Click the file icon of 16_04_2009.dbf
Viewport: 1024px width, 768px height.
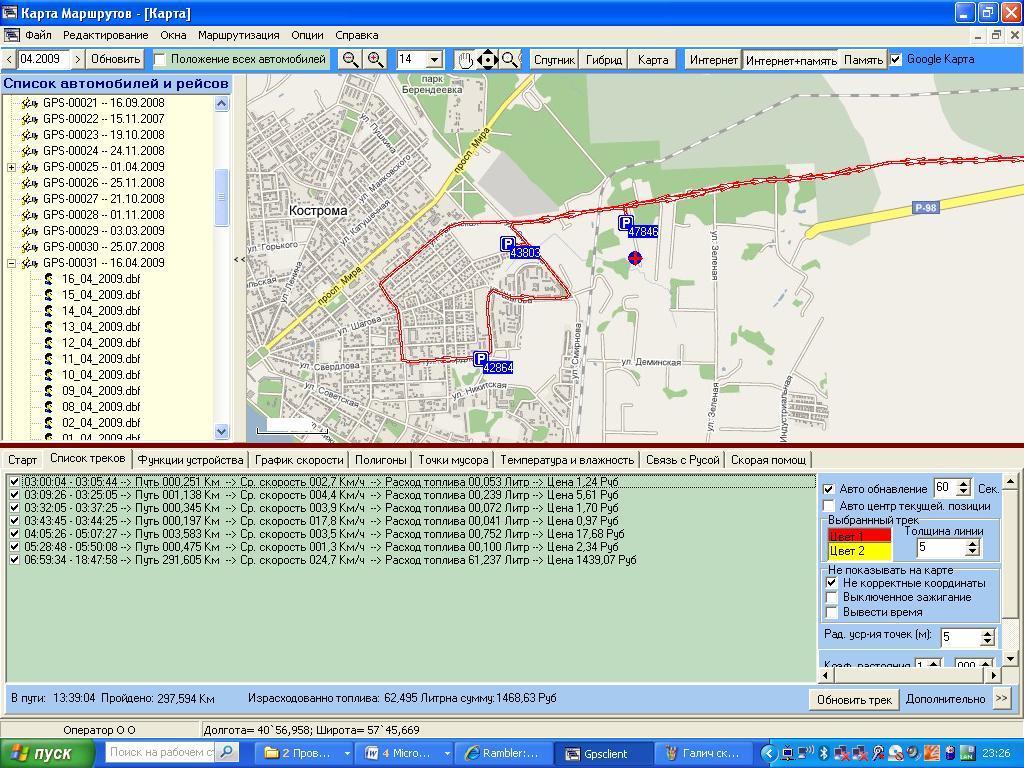coord(48,280)
